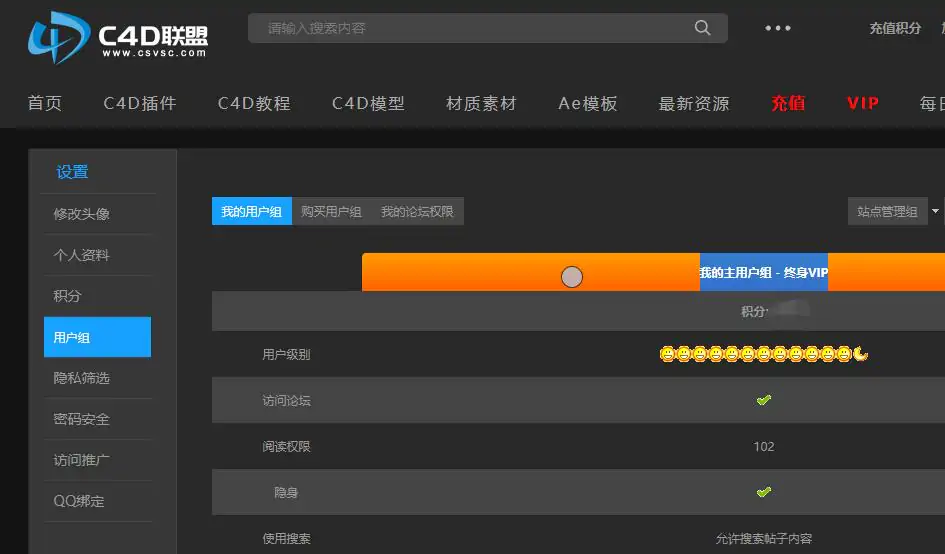945x554 pixels.
Task: Select 用户组 in the sidebar
Action: (98, 337)
